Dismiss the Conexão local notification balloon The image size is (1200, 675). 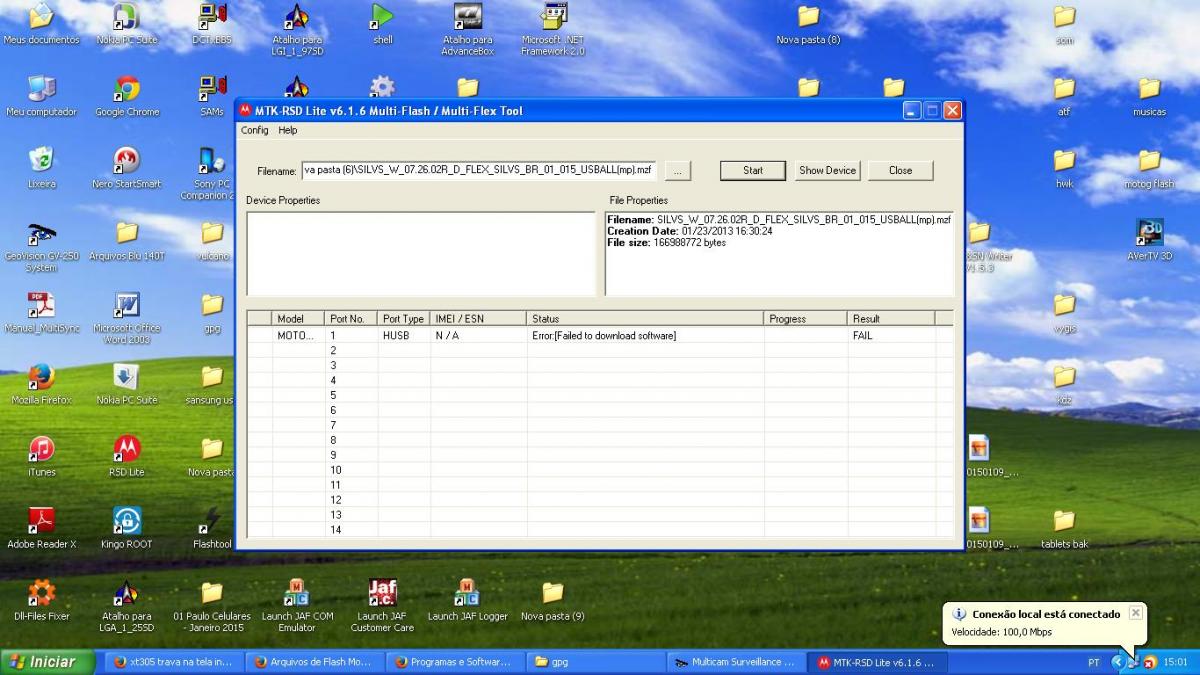1135,613
